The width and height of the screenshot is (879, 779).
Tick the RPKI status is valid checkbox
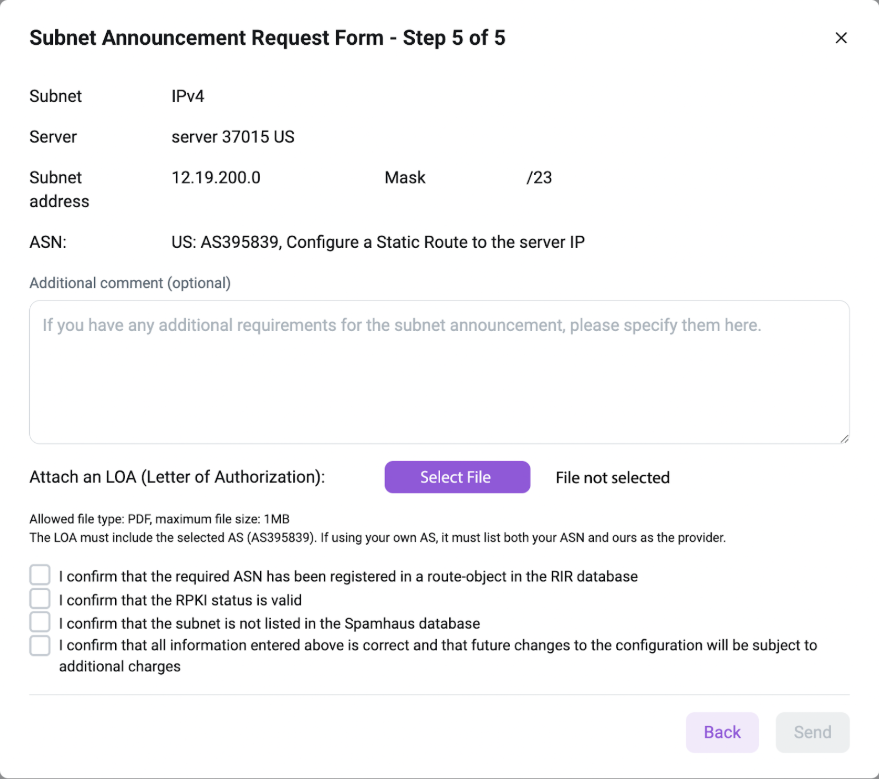(40, 599)
